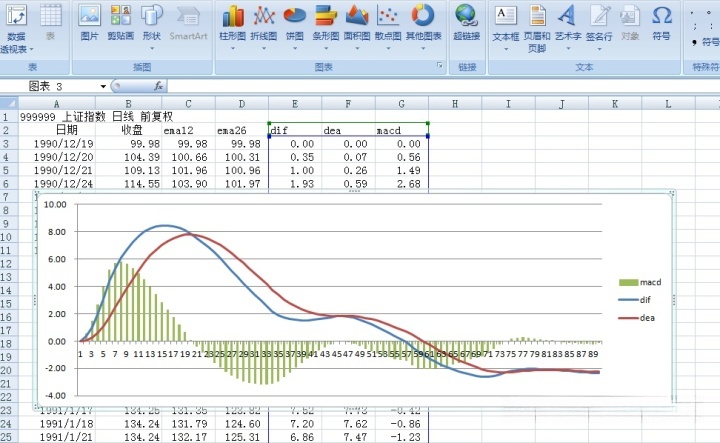Click the fx insert function button
720x443 pixels.
click(x=158, y=86)
